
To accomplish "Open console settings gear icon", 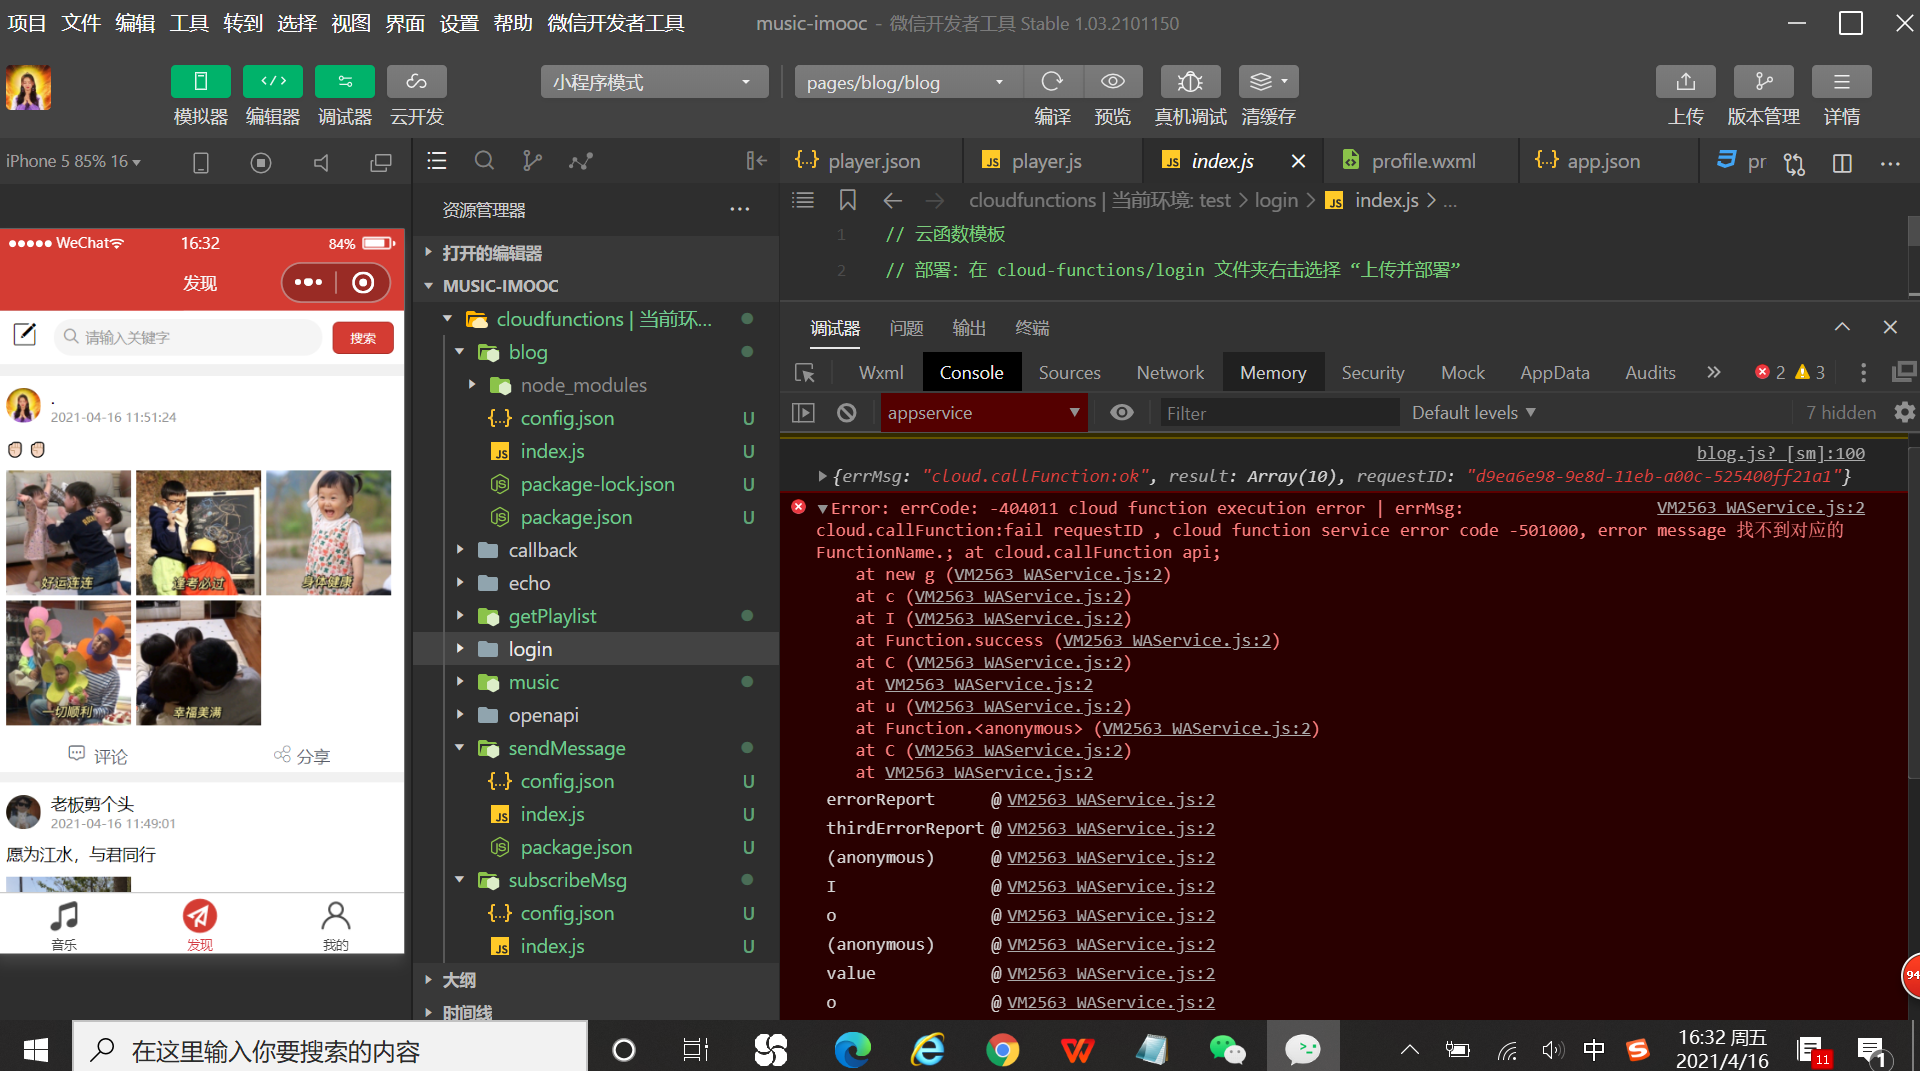I will point(1904,413).
